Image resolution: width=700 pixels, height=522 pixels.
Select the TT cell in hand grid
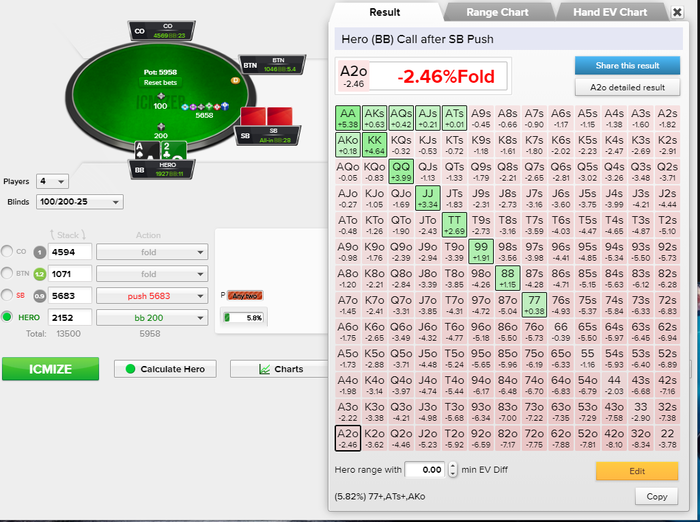(x=454, y=225)
